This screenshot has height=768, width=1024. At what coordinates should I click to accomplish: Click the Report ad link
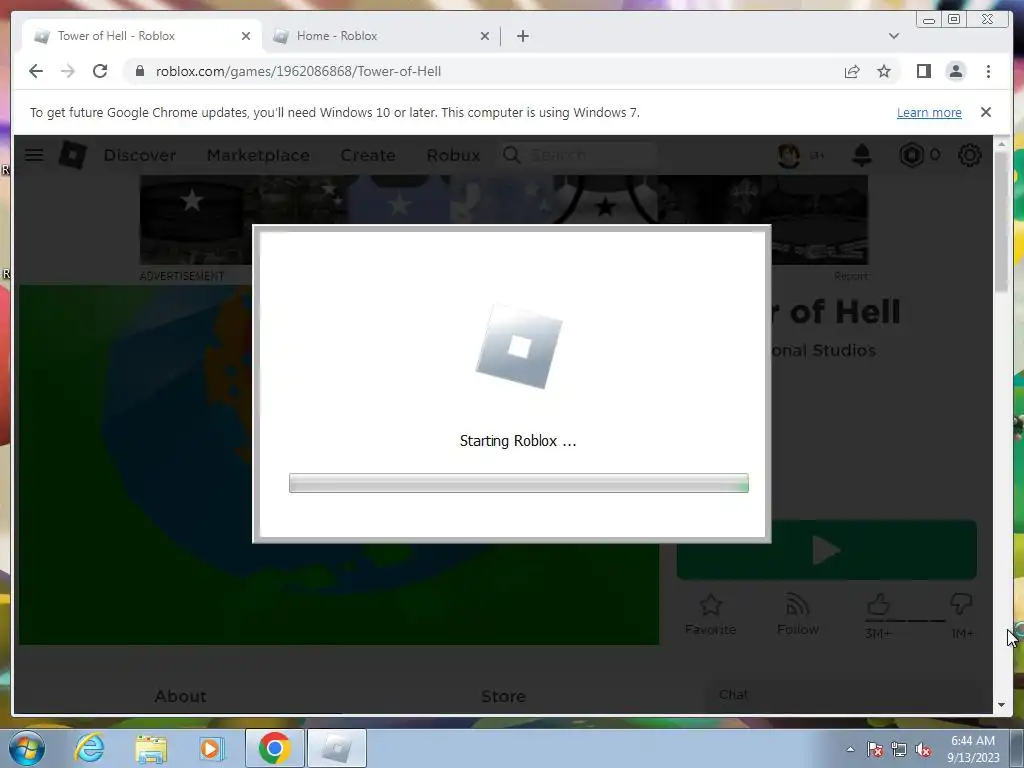(850, 276)
